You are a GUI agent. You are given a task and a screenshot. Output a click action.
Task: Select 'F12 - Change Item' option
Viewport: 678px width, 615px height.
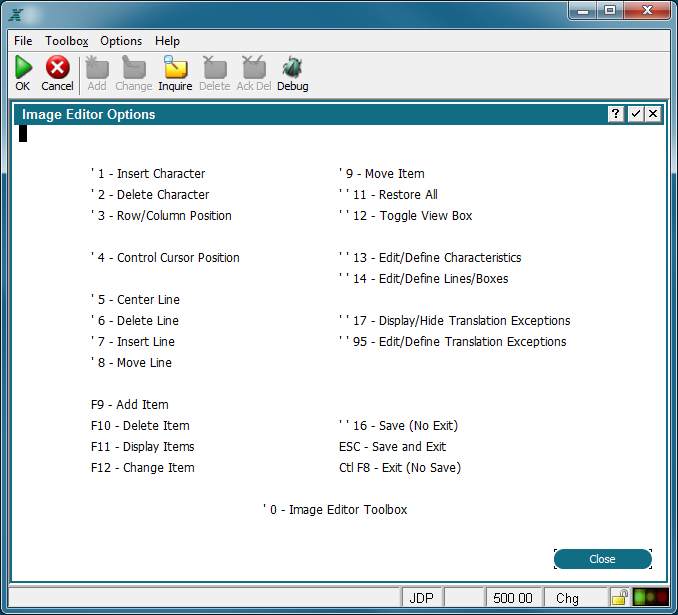(x=143, y=468)
